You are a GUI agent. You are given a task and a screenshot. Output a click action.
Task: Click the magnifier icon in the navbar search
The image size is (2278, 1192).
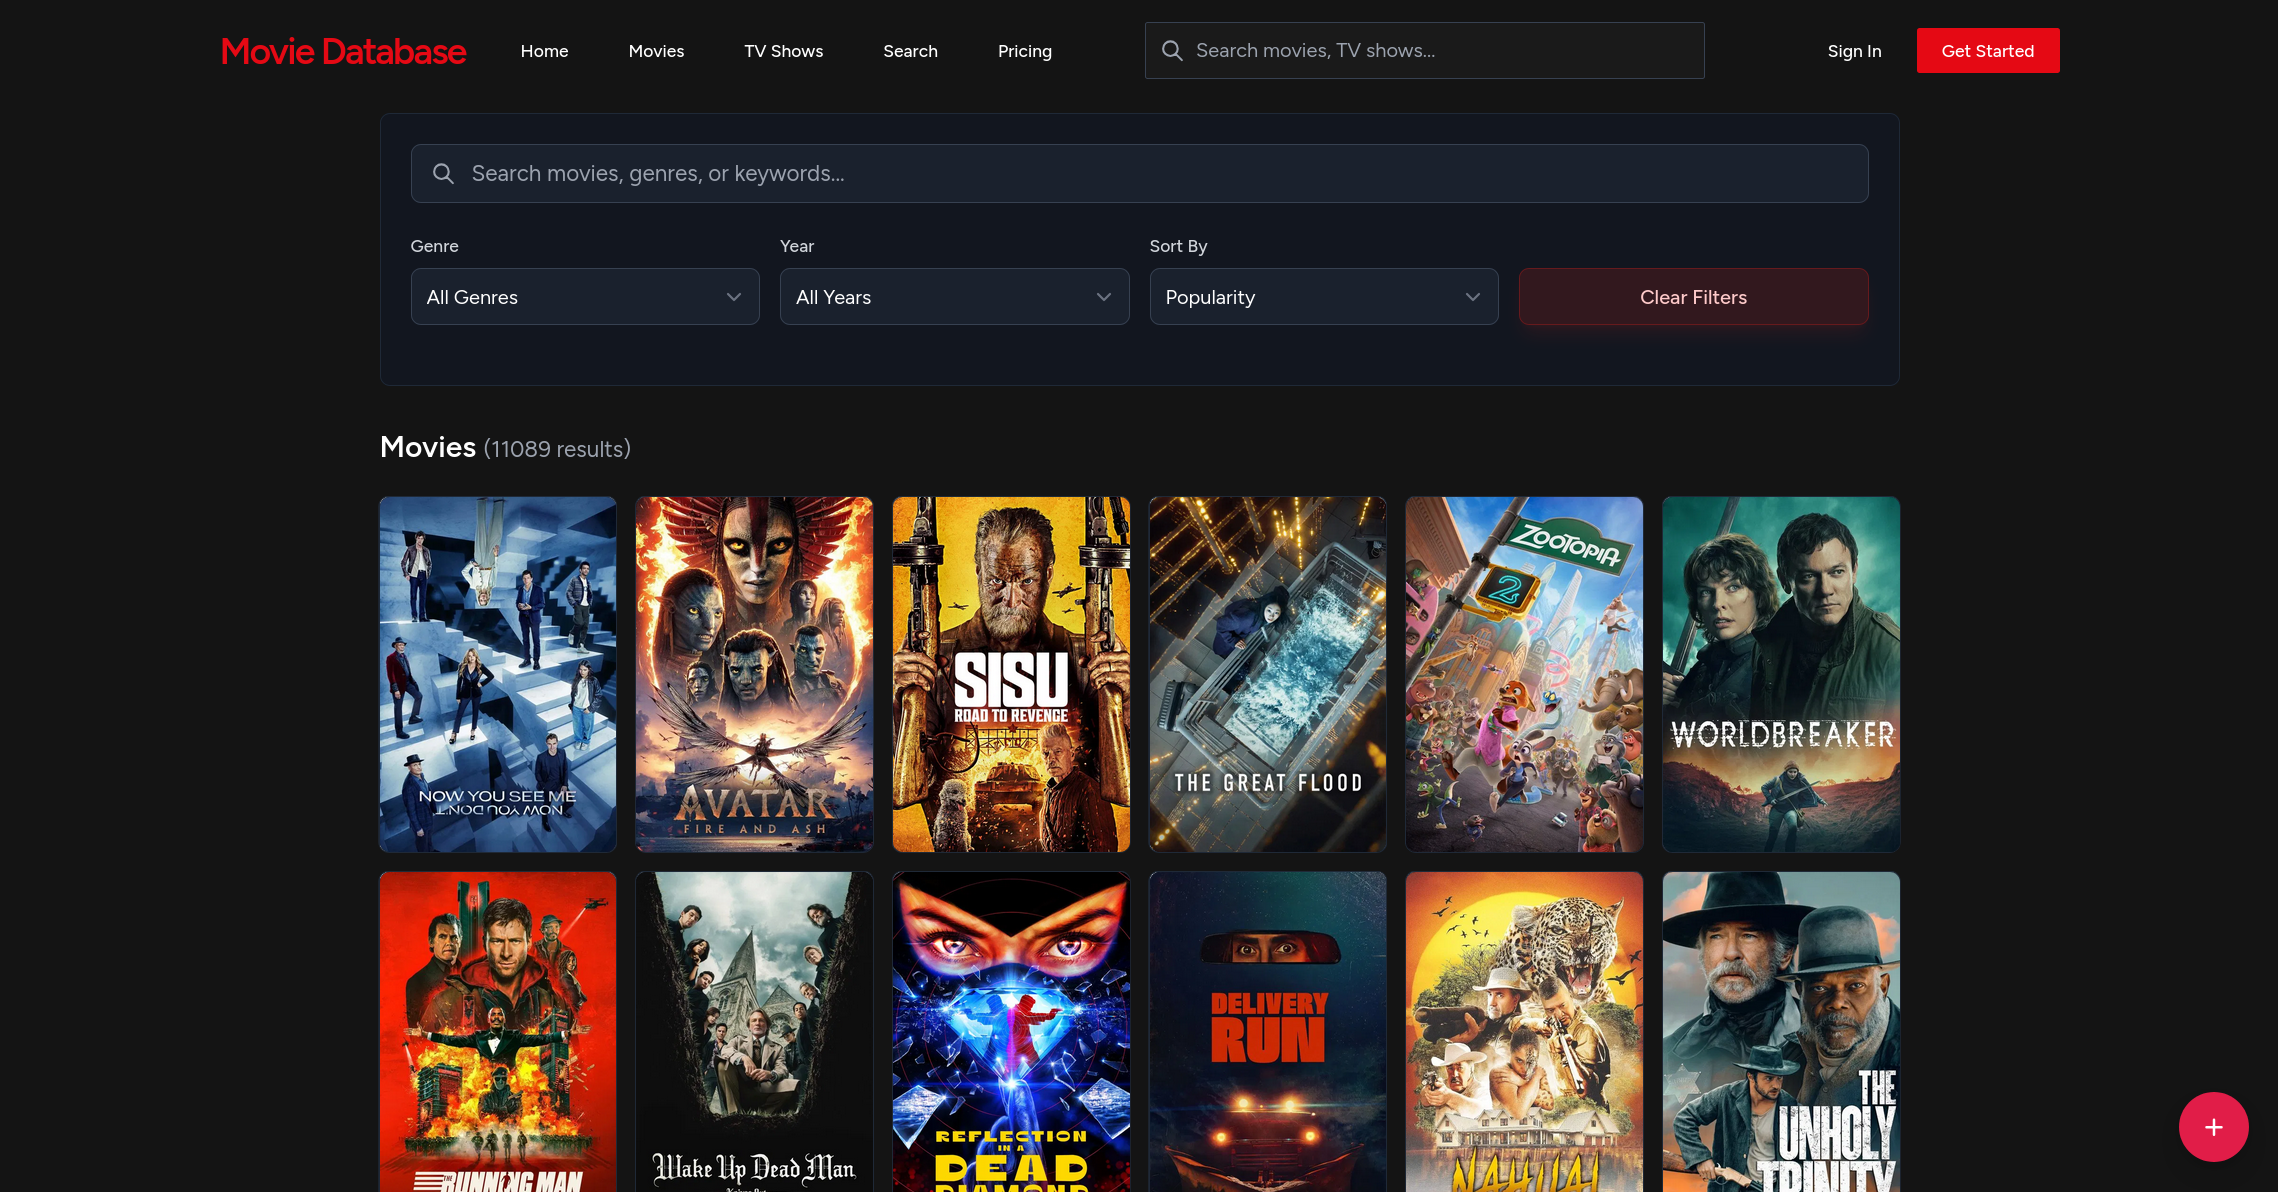(x=1172, y=50)
